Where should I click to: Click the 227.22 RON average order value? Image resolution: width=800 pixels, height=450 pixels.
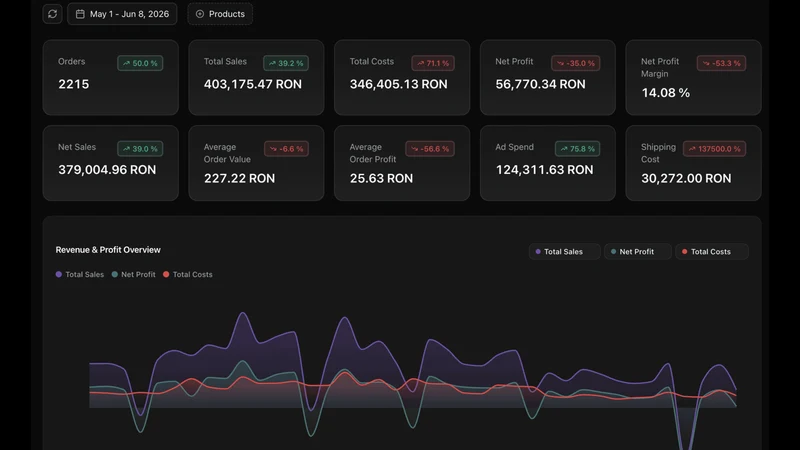239,179
